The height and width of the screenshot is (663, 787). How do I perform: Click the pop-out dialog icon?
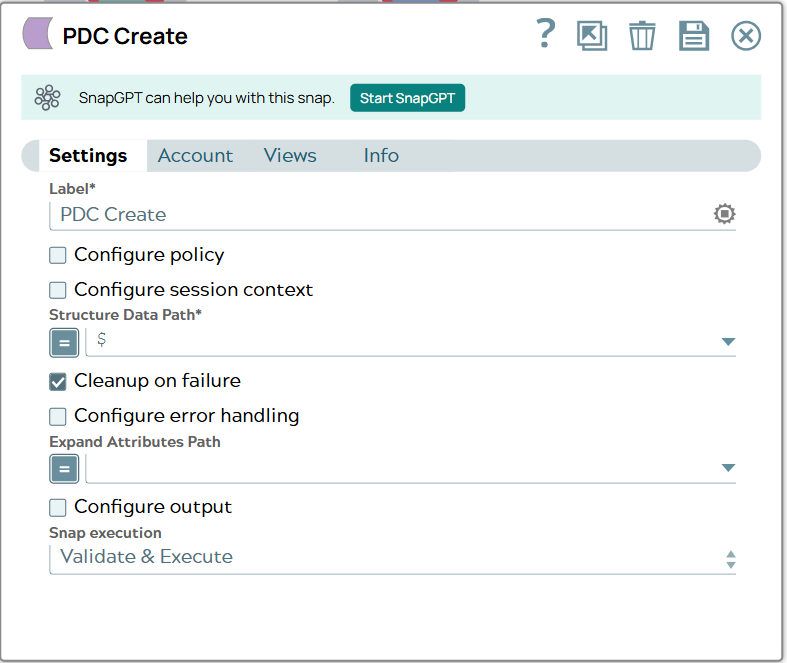tap(592, 36)
